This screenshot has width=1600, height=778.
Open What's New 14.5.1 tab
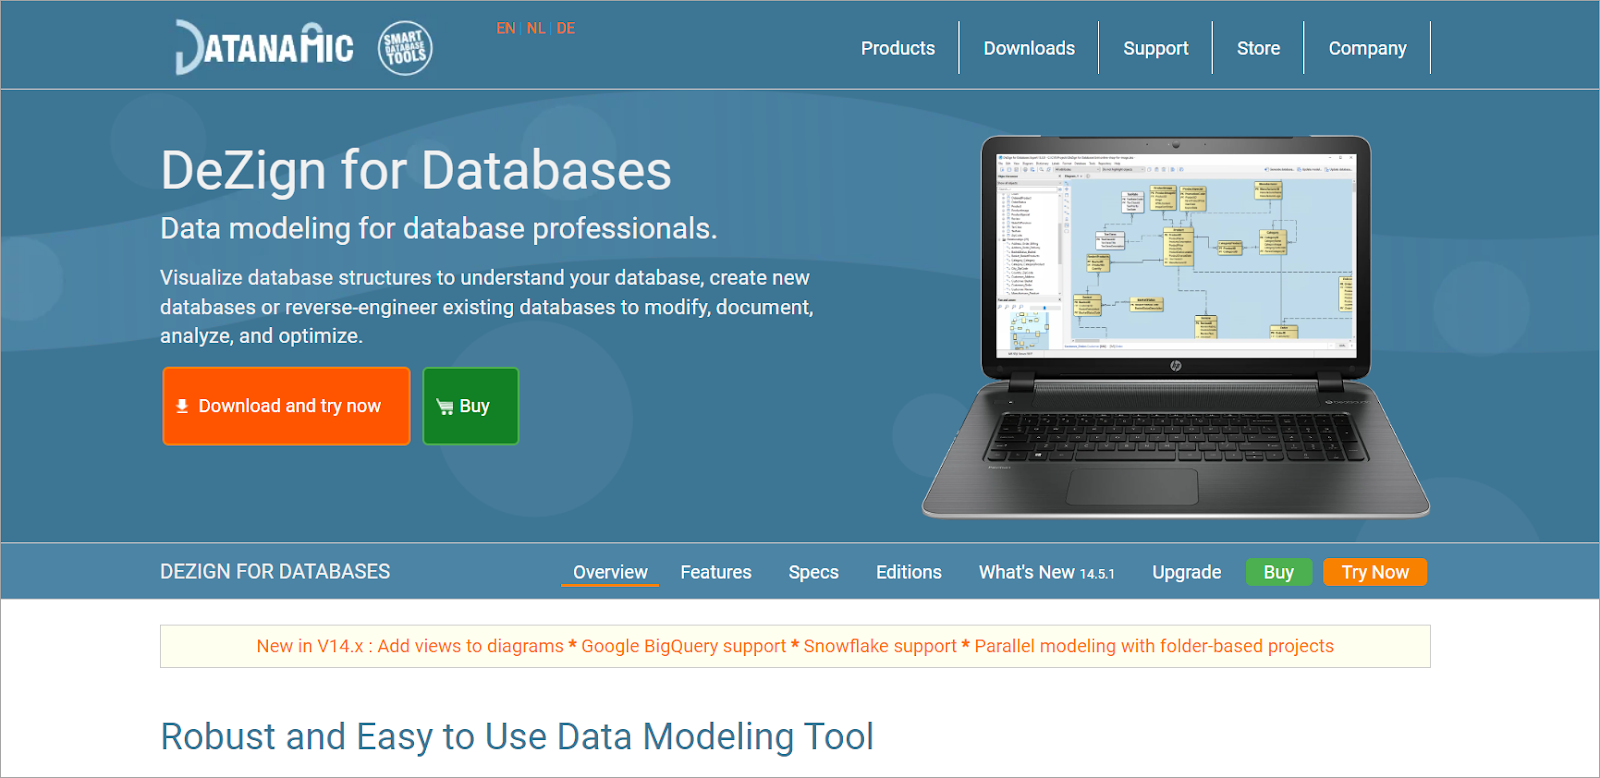1047,572
